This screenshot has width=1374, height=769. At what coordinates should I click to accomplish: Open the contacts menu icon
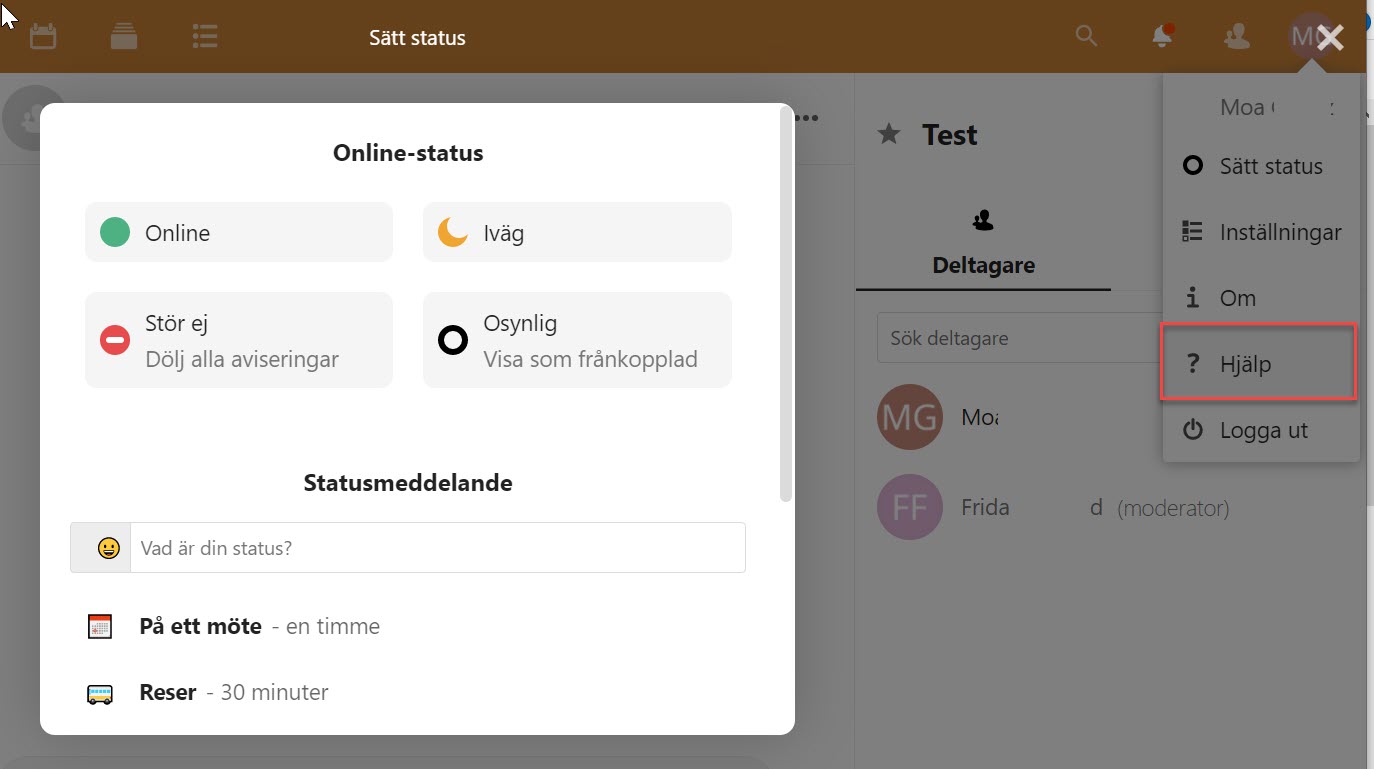coord(1237,37)
